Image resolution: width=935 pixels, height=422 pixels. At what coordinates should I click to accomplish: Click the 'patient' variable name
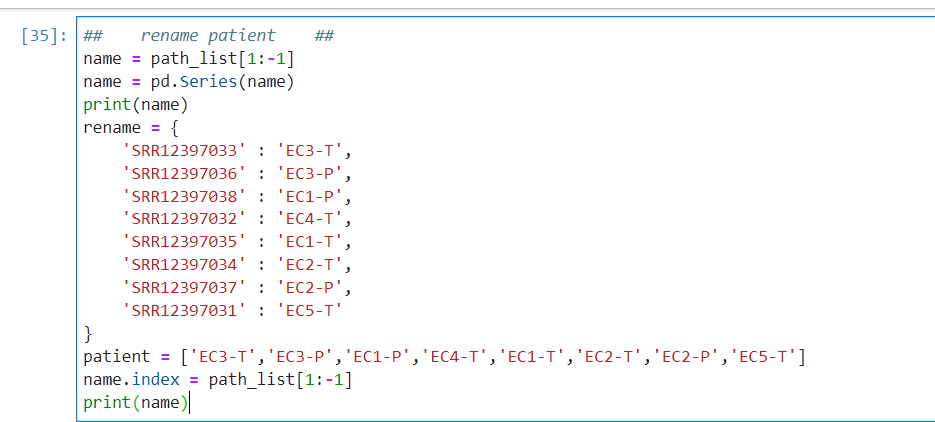(x=117, y=356)
